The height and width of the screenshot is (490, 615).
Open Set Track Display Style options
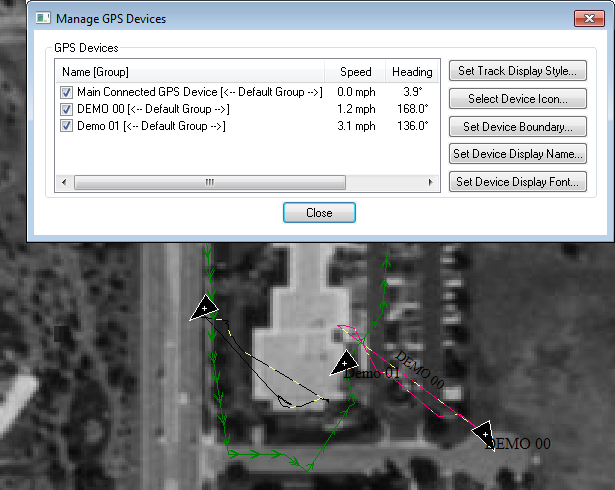click(518, 72)
